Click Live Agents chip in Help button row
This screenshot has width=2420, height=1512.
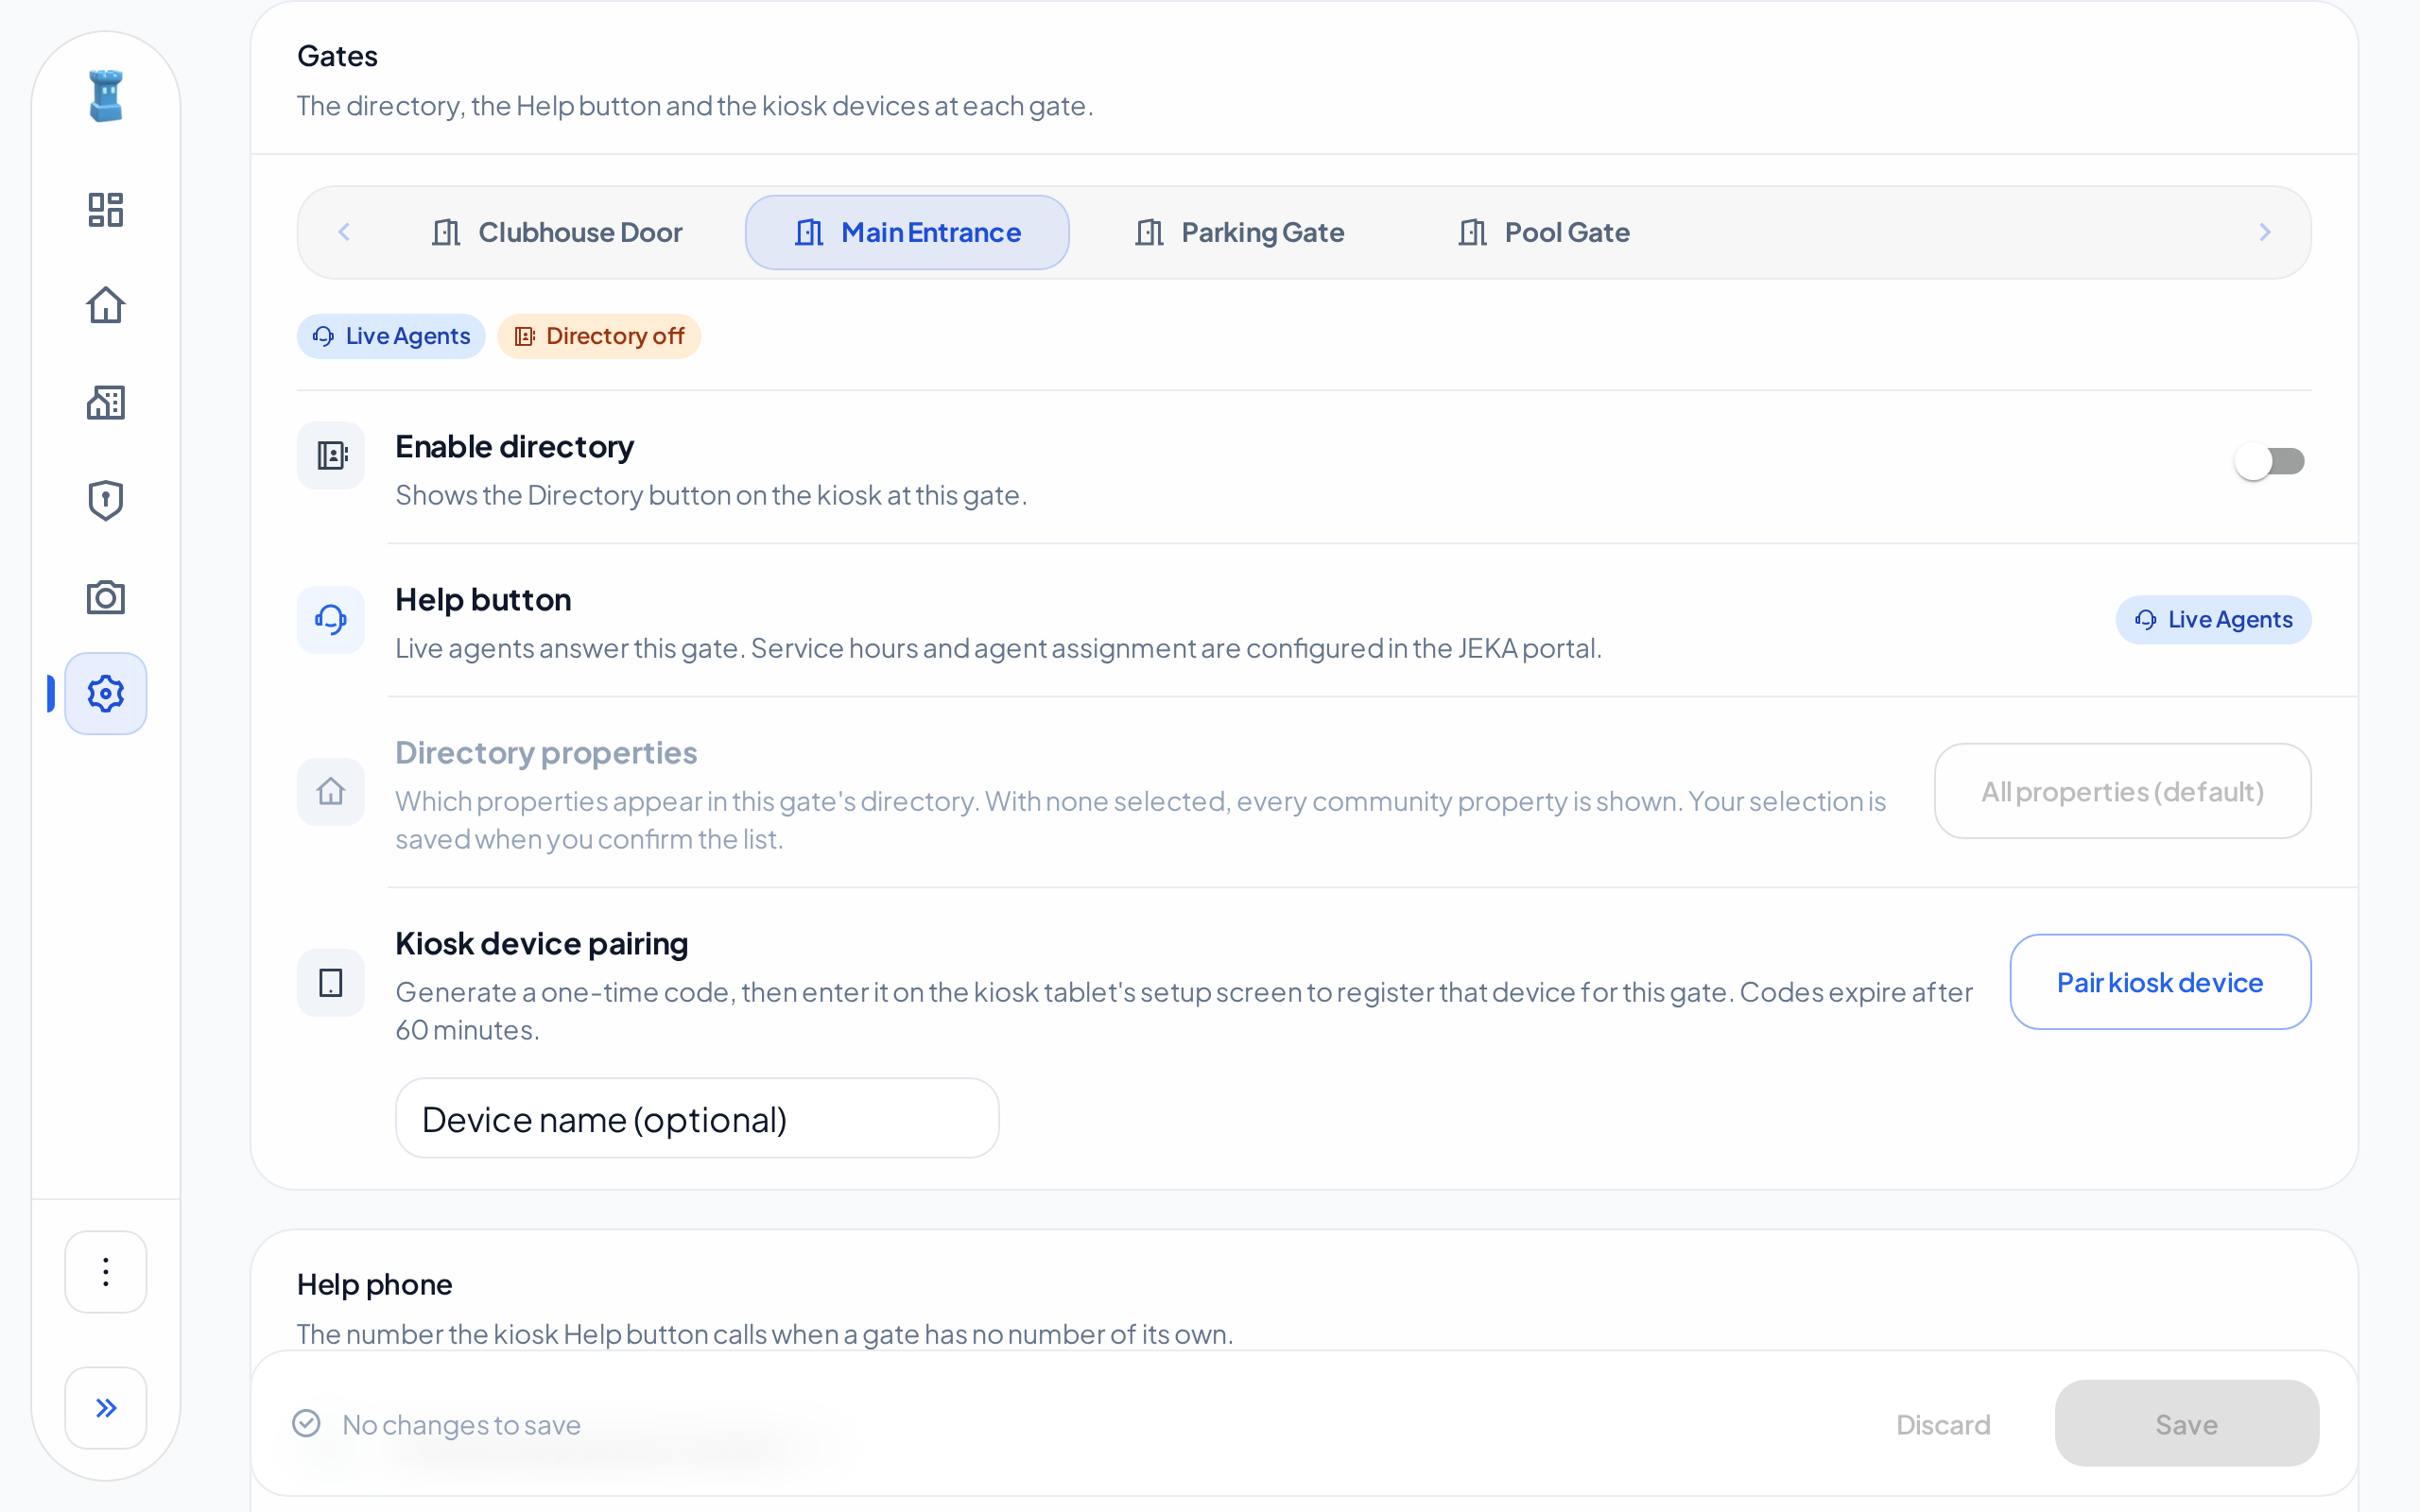[2213, 620]
